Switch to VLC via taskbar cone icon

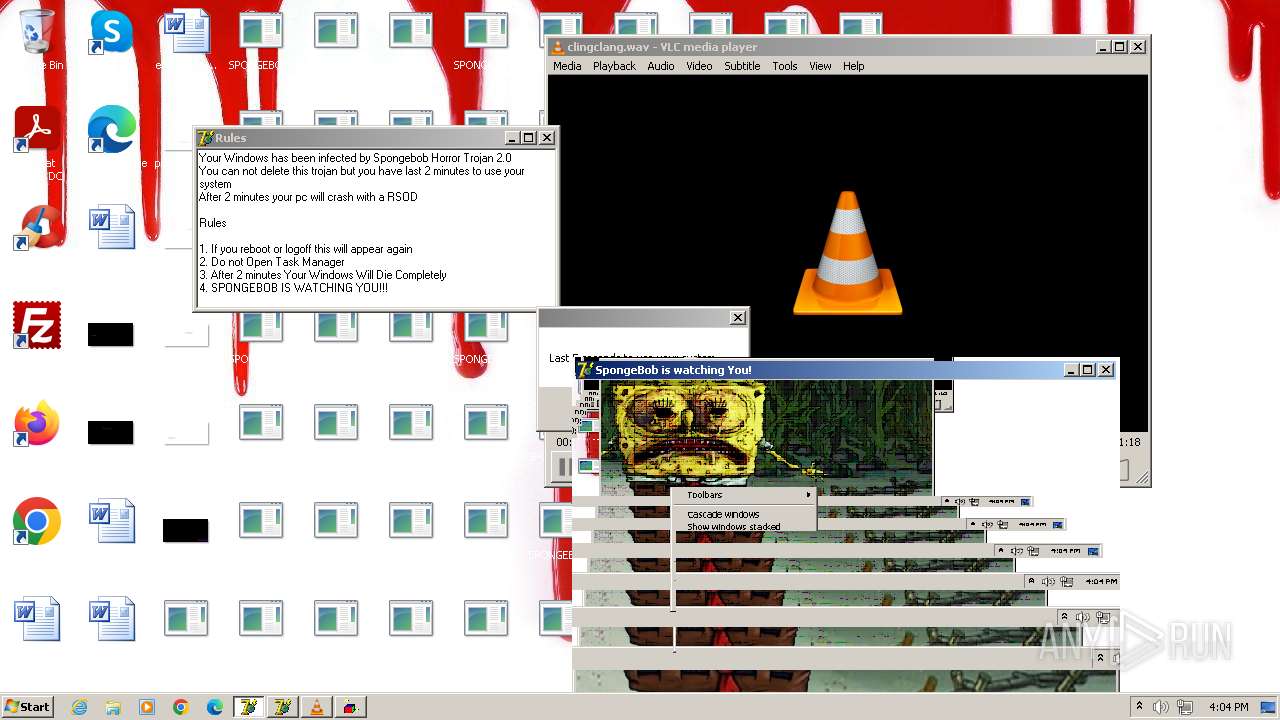click(317, 707)
